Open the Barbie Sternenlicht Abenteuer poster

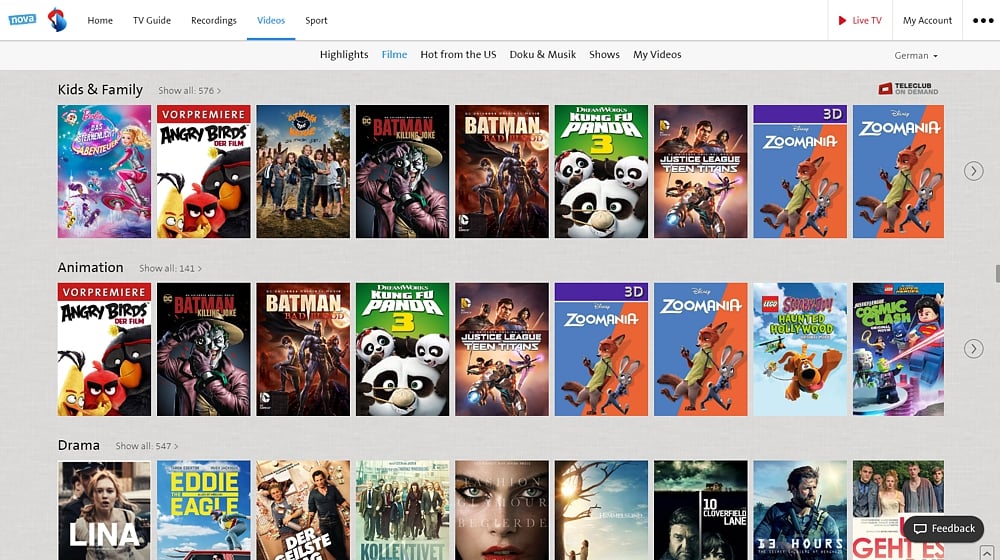[105, 172]
